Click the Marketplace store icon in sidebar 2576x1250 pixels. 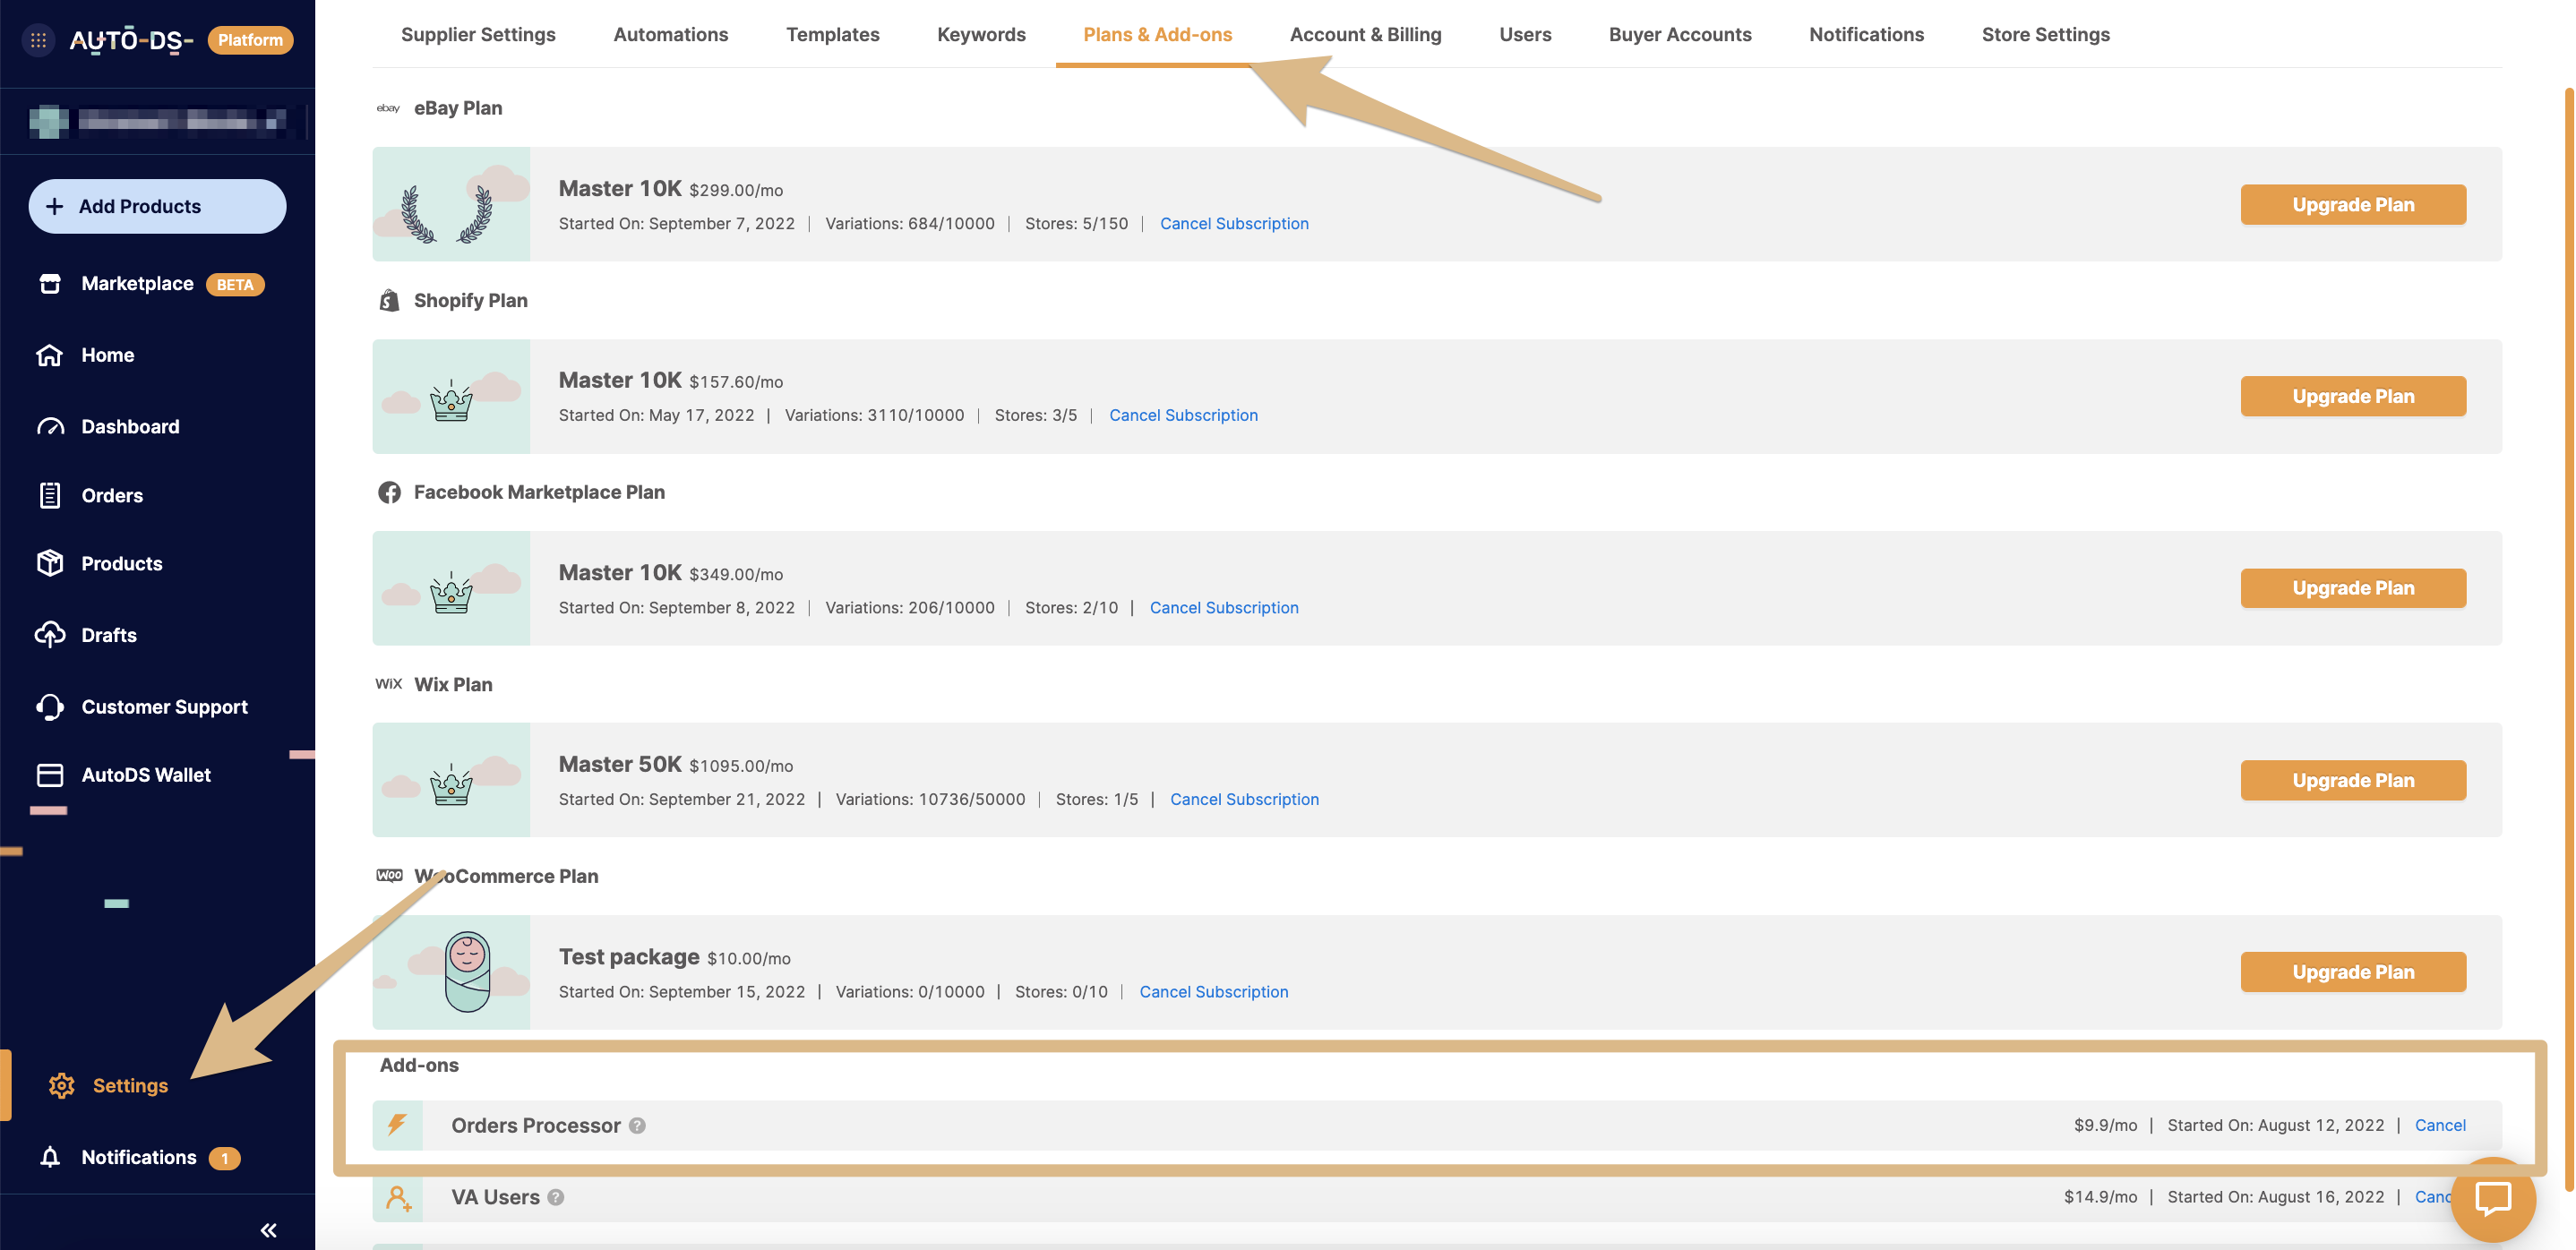pyautogui.click(x=50, y=284)
